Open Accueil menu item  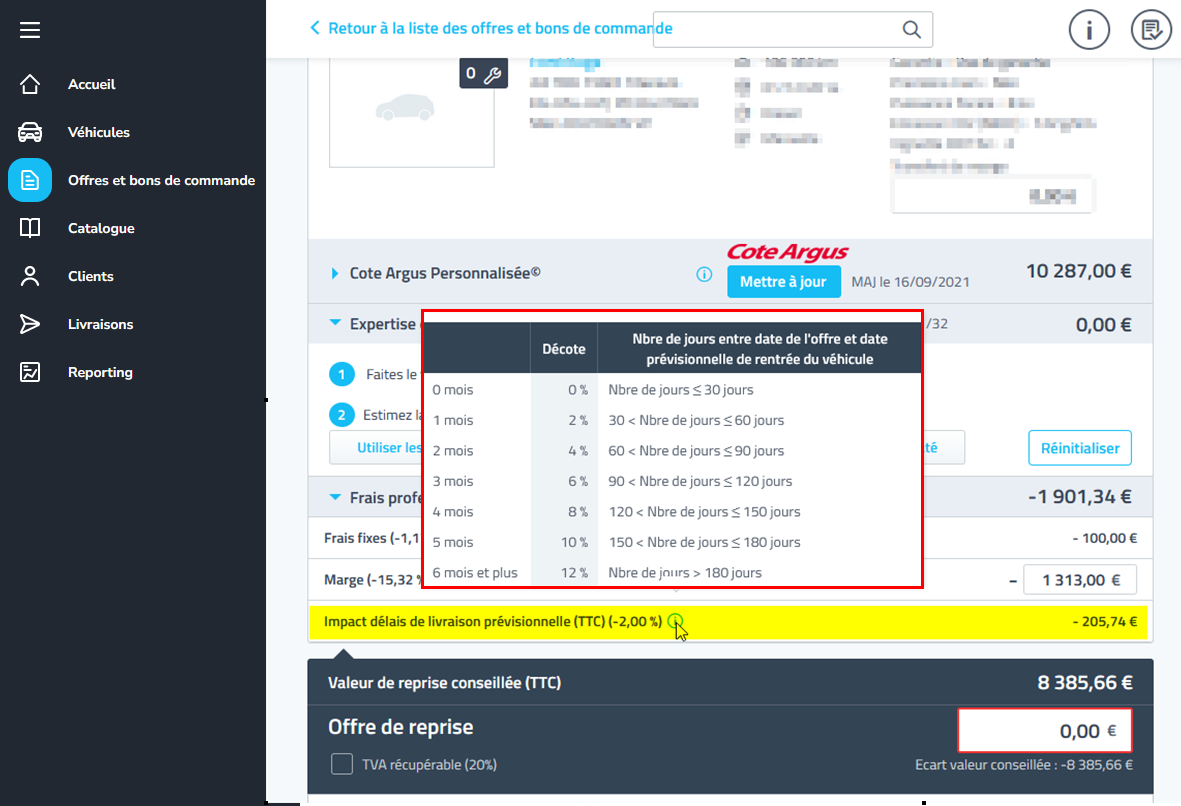pos(91,84)
